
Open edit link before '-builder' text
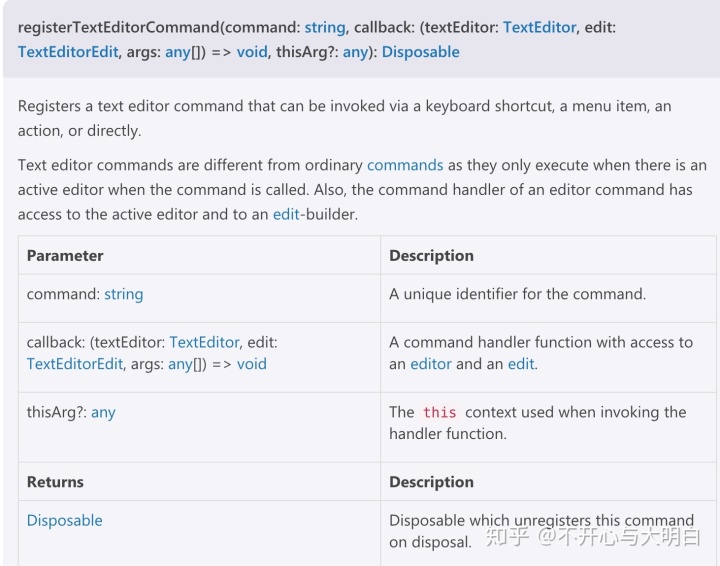pyautogui.click(x=286, y=214)
